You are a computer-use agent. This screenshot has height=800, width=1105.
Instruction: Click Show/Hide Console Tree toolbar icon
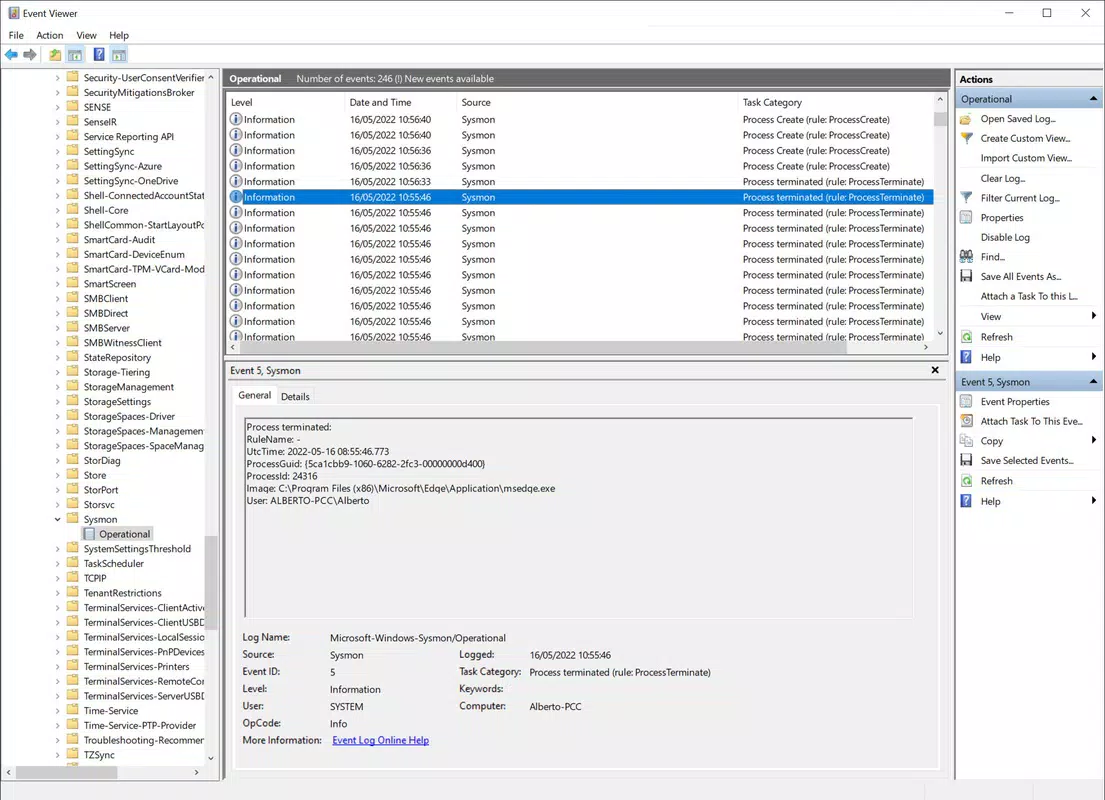coord(75,55)
